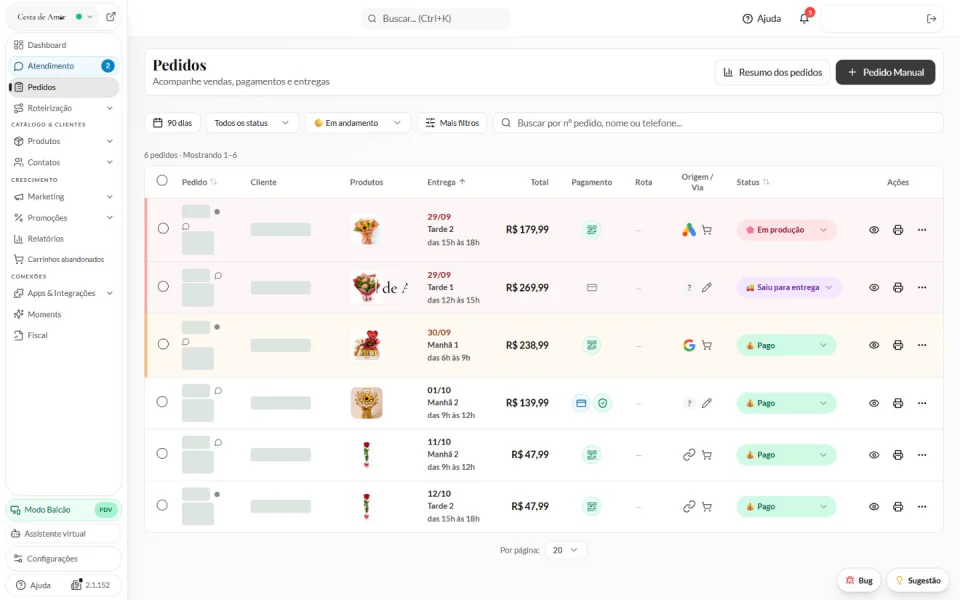Click the chat bubble icon on the 01/10 order
Screen dimensions: 960x600
pos(218,391)
